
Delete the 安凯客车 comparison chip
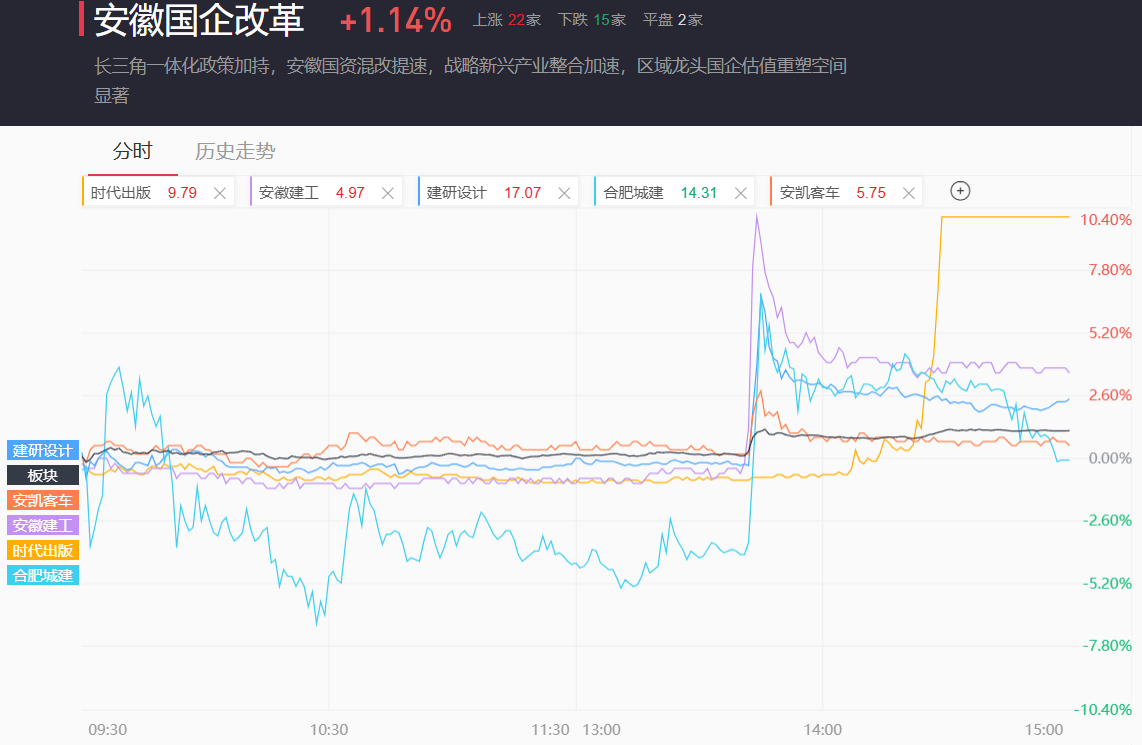pos(909,193)
